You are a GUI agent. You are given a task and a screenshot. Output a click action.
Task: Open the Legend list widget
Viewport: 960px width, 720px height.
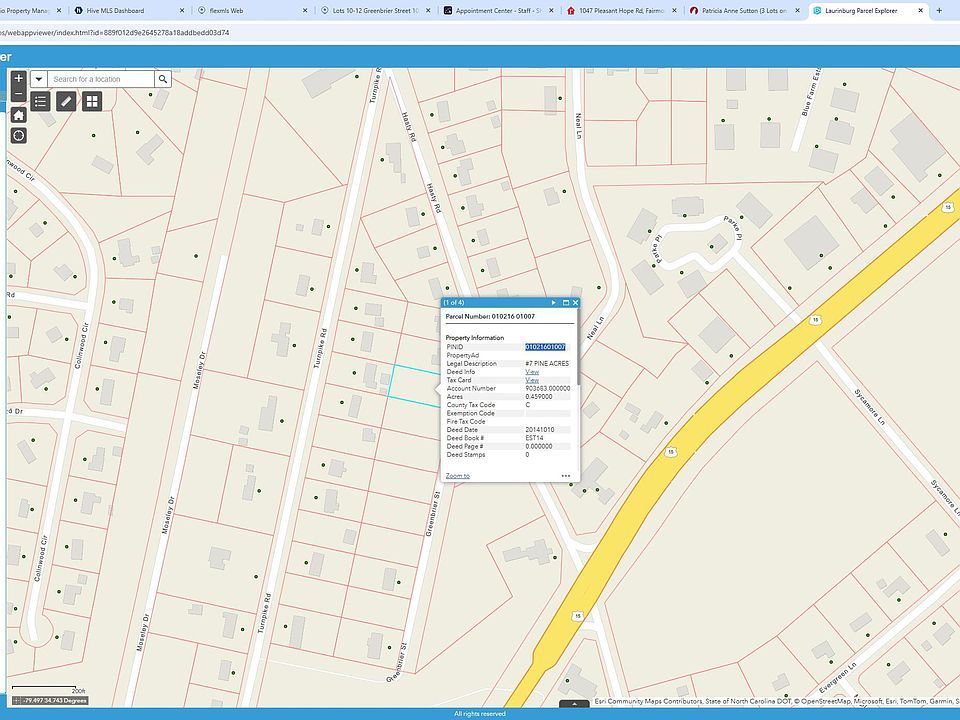pos(40,101)
